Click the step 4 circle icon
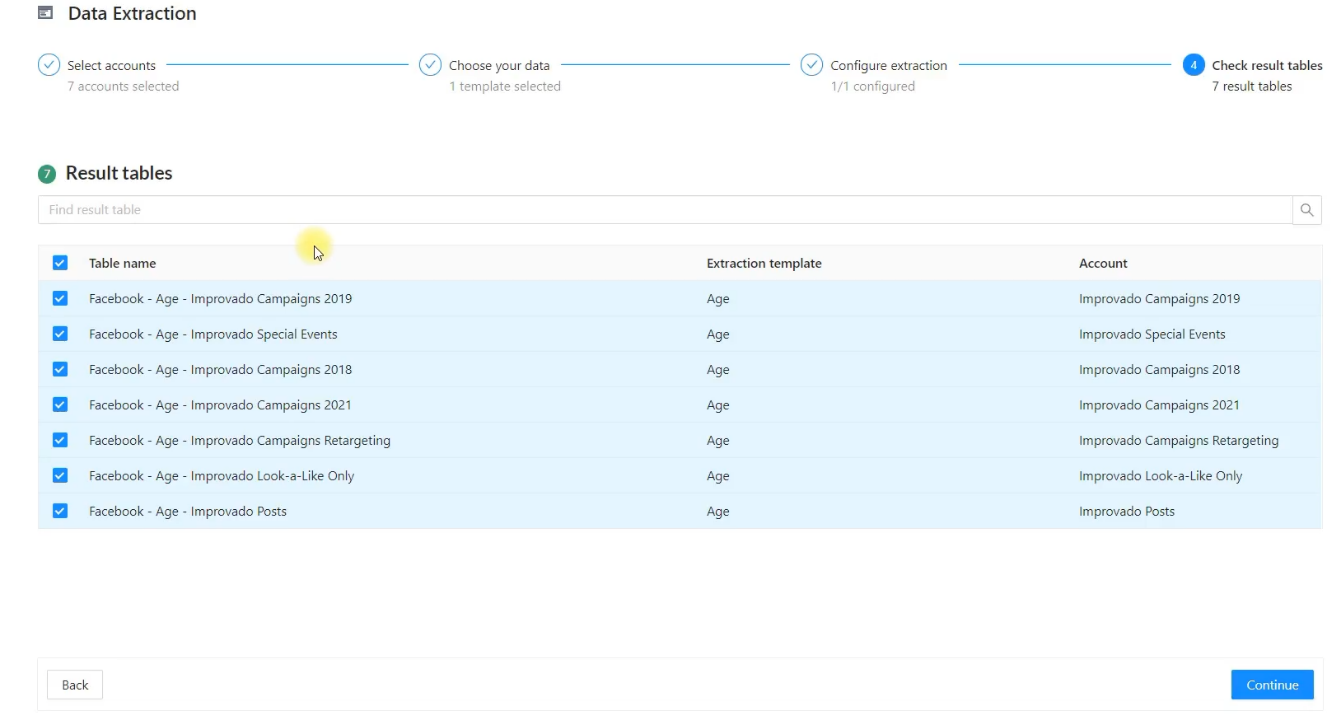This screenshot has width=1341, height=720. [x=1193, y=65]
